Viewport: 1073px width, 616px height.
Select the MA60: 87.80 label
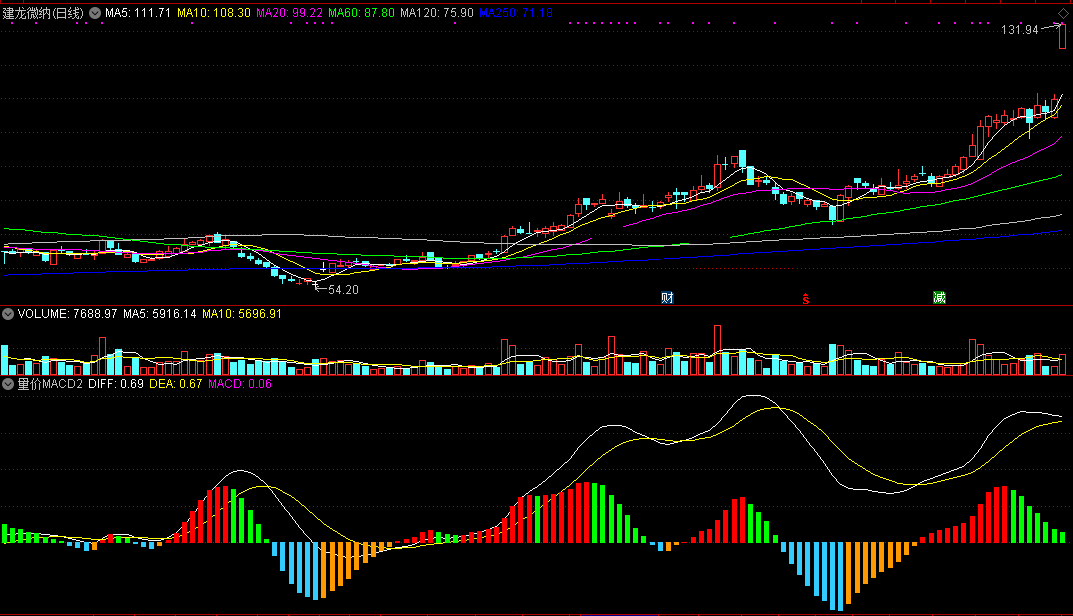(x=361, y=13)
